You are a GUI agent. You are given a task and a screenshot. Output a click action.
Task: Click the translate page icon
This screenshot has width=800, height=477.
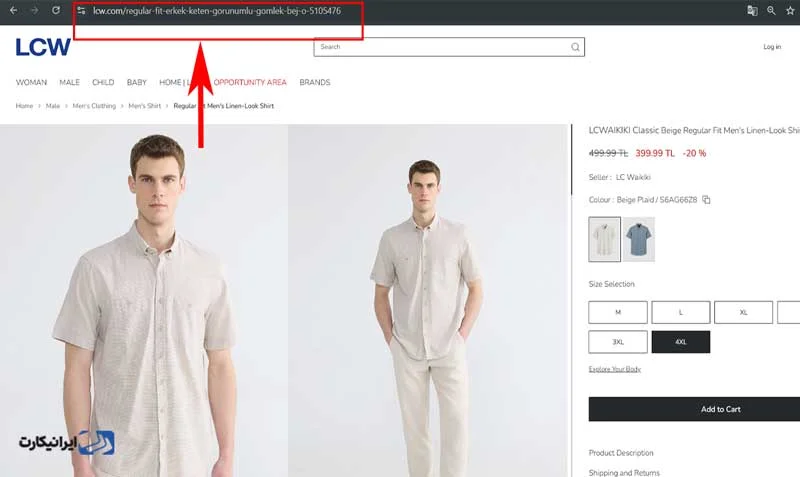(752, 10)
